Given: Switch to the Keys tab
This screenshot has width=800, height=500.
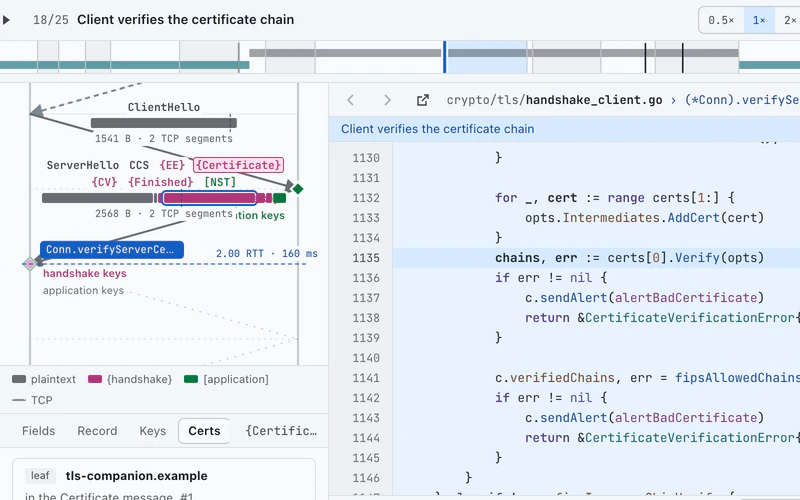Looking at the screenshot, I should coord(153,431).
